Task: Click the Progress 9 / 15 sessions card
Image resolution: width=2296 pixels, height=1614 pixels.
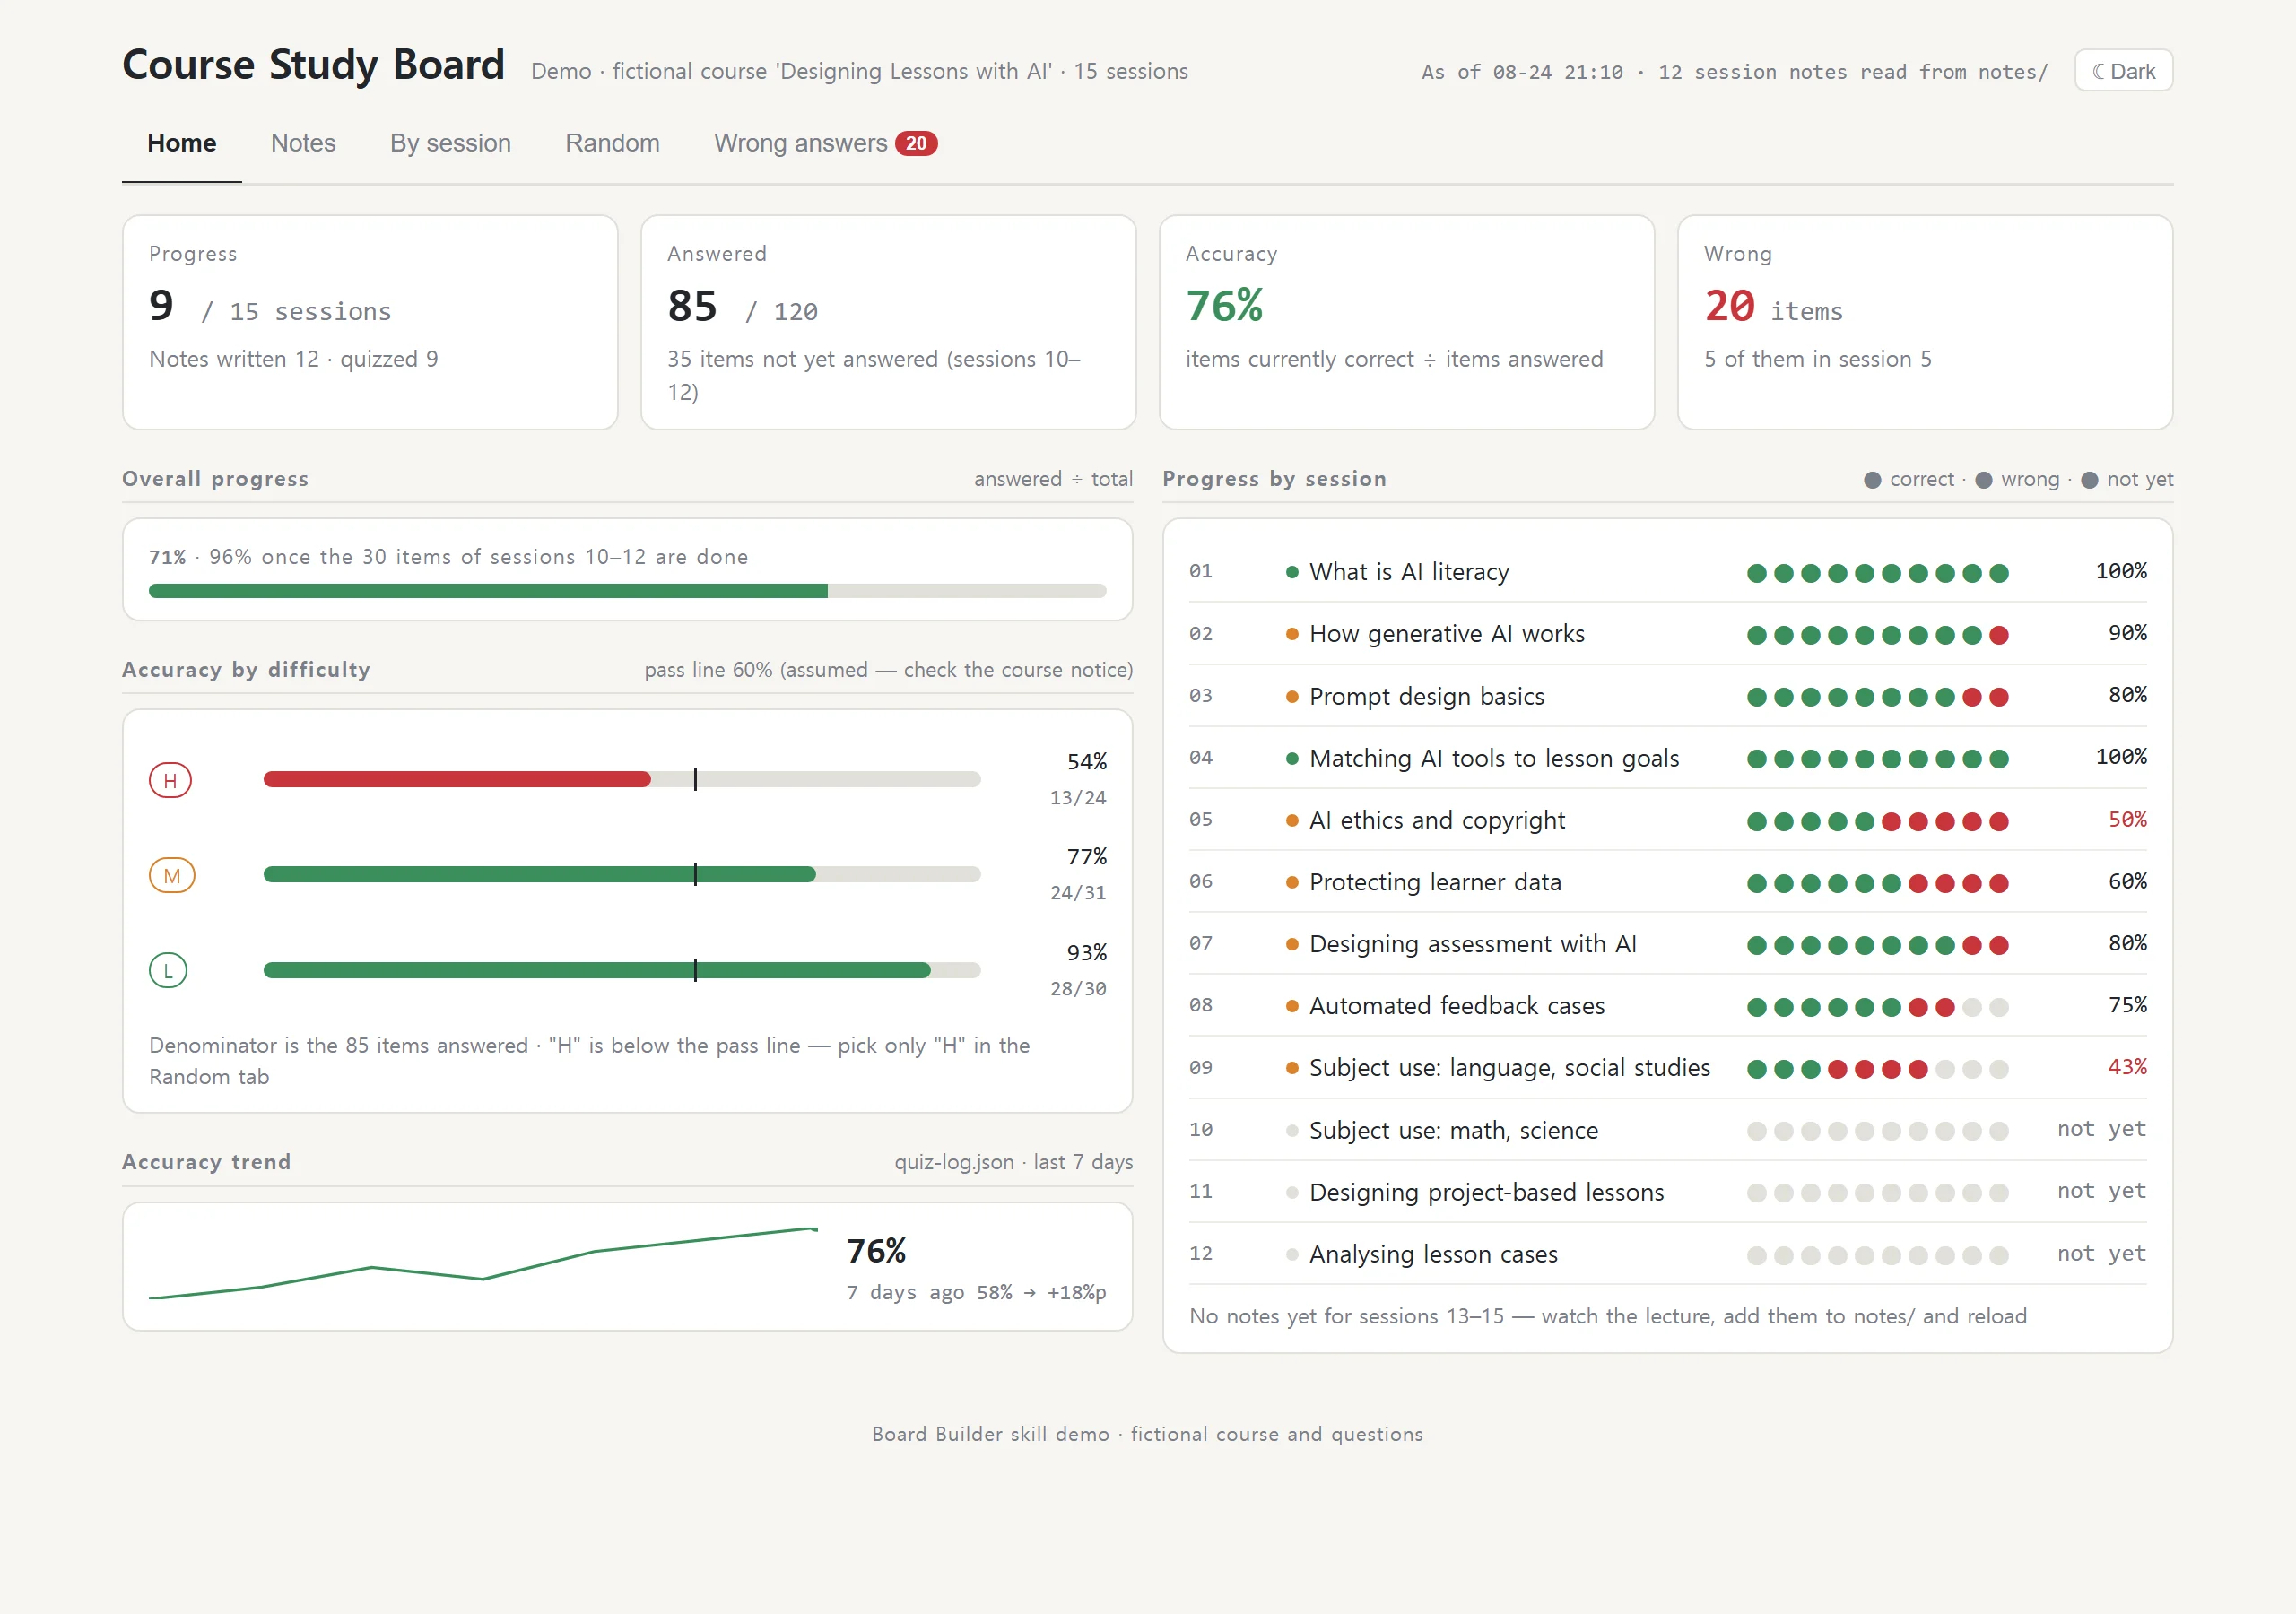Action: coord(370,322)
